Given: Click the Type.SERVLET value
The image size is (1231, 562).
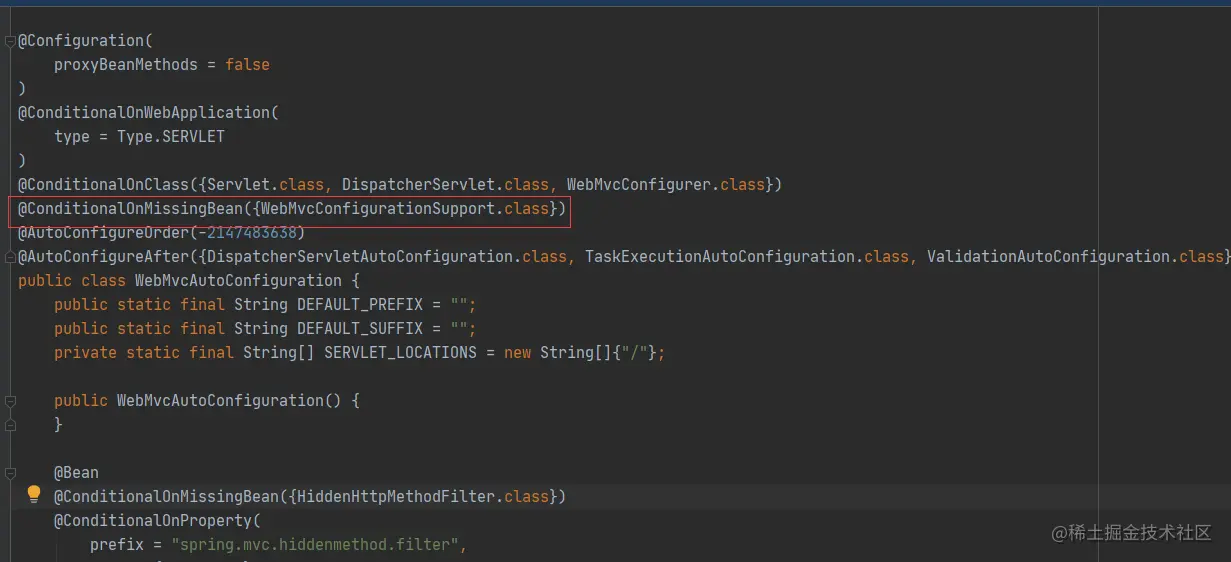Looking at the screenshot, I should (x=171, y=137).
